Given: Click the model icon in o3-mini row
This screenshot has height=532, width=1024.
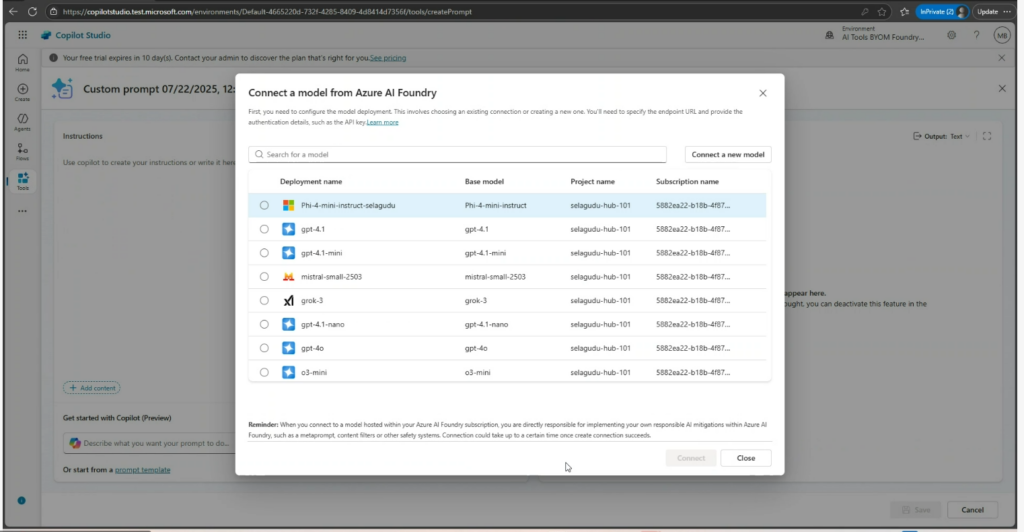Looking at the screenshot, I should [288, 372].
